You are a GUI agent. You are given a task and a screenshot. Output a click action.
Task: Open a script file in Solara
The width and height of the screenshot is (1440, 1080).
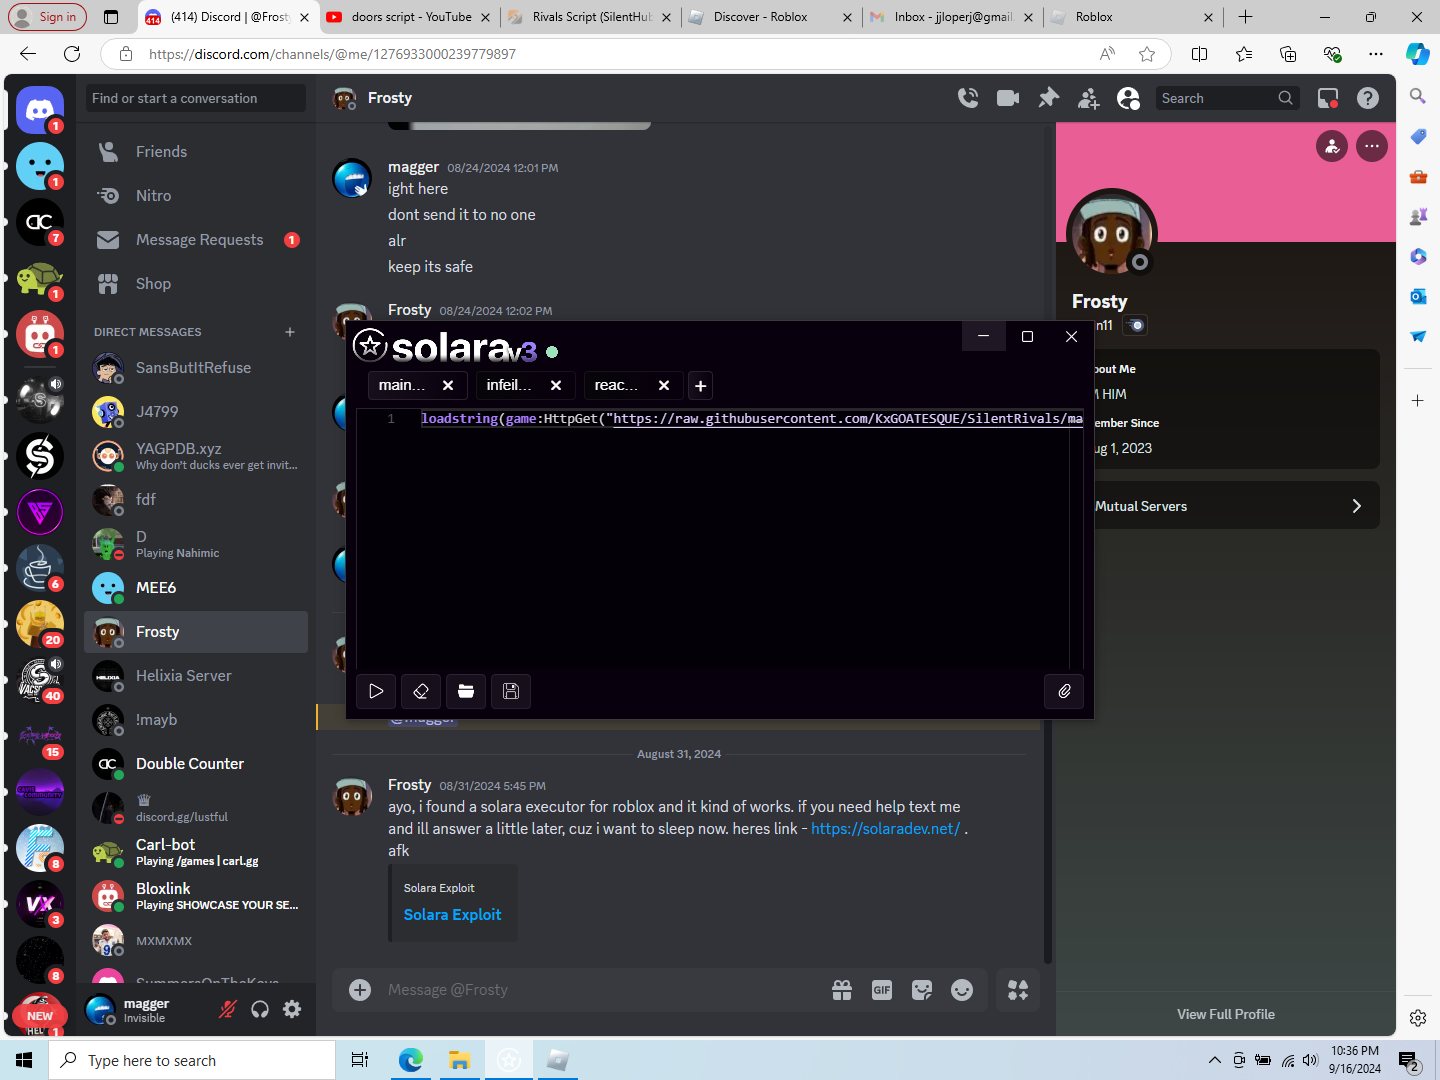pos(466,691)
